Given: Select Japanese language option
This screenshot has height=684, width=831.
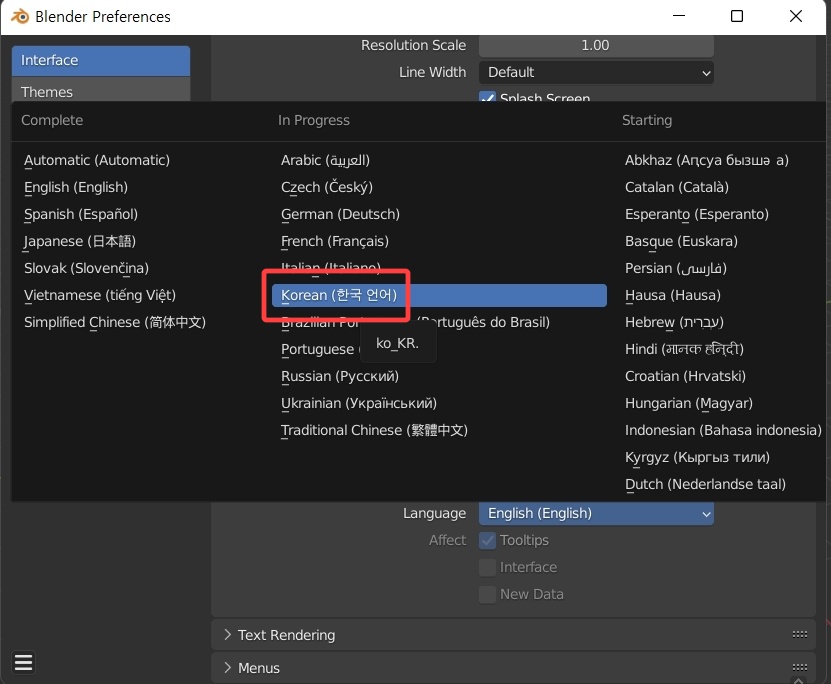Looking at the screenshot, I should click(80, 241).
